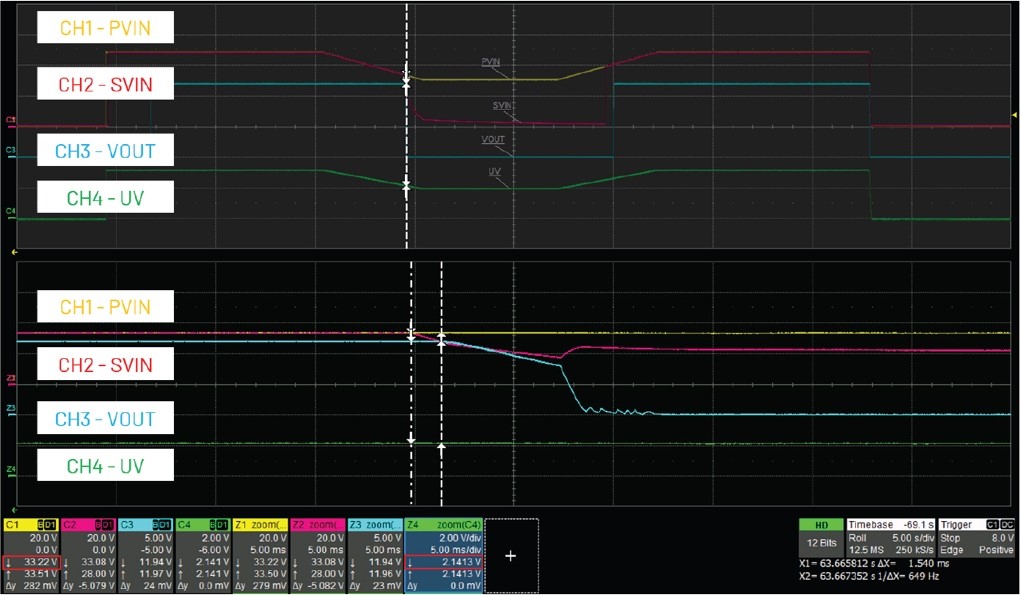Image resolution: width=1021 pixels, height=595 pixels.
Task: Open the C1 channel descriptor box
Action: click(x=30, y=524)
